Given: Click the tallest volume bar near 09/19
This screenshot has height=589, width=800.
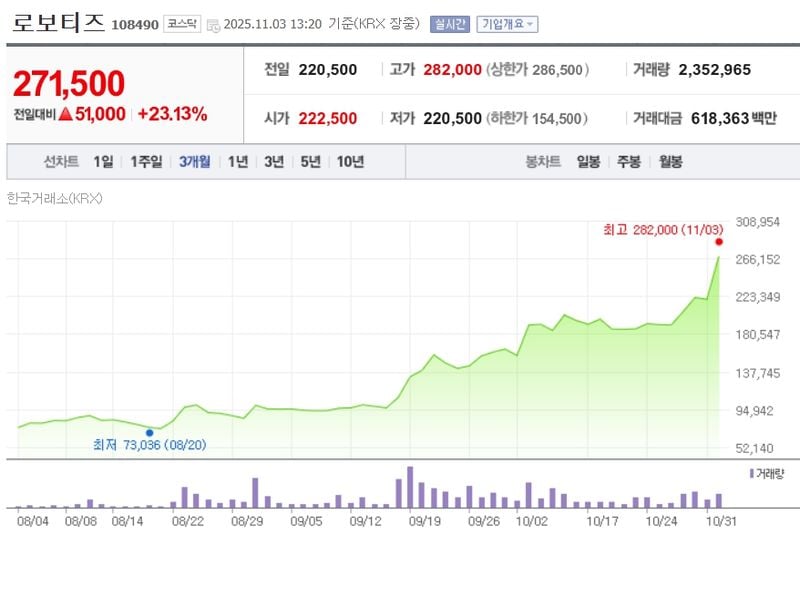Looking at the screenshot, I should [x=410, y=487].
